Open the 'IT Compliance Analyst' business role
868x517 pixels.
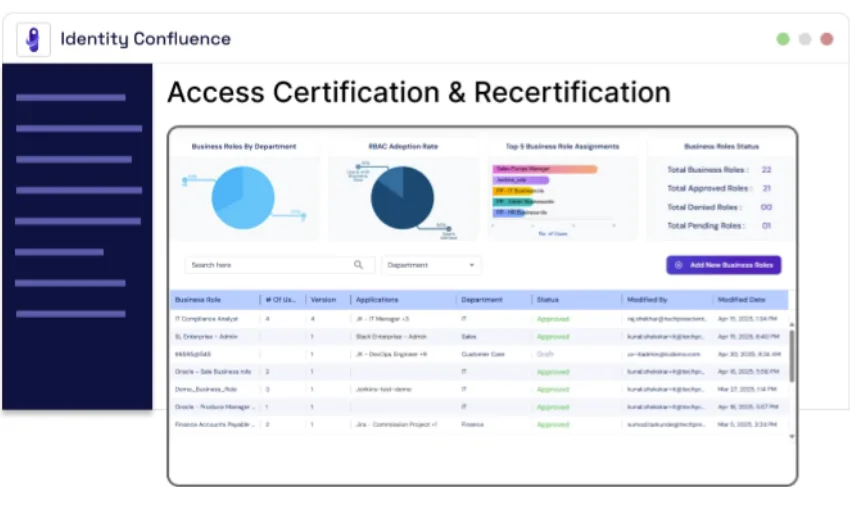pyautogui.click(x=206, y=319)
